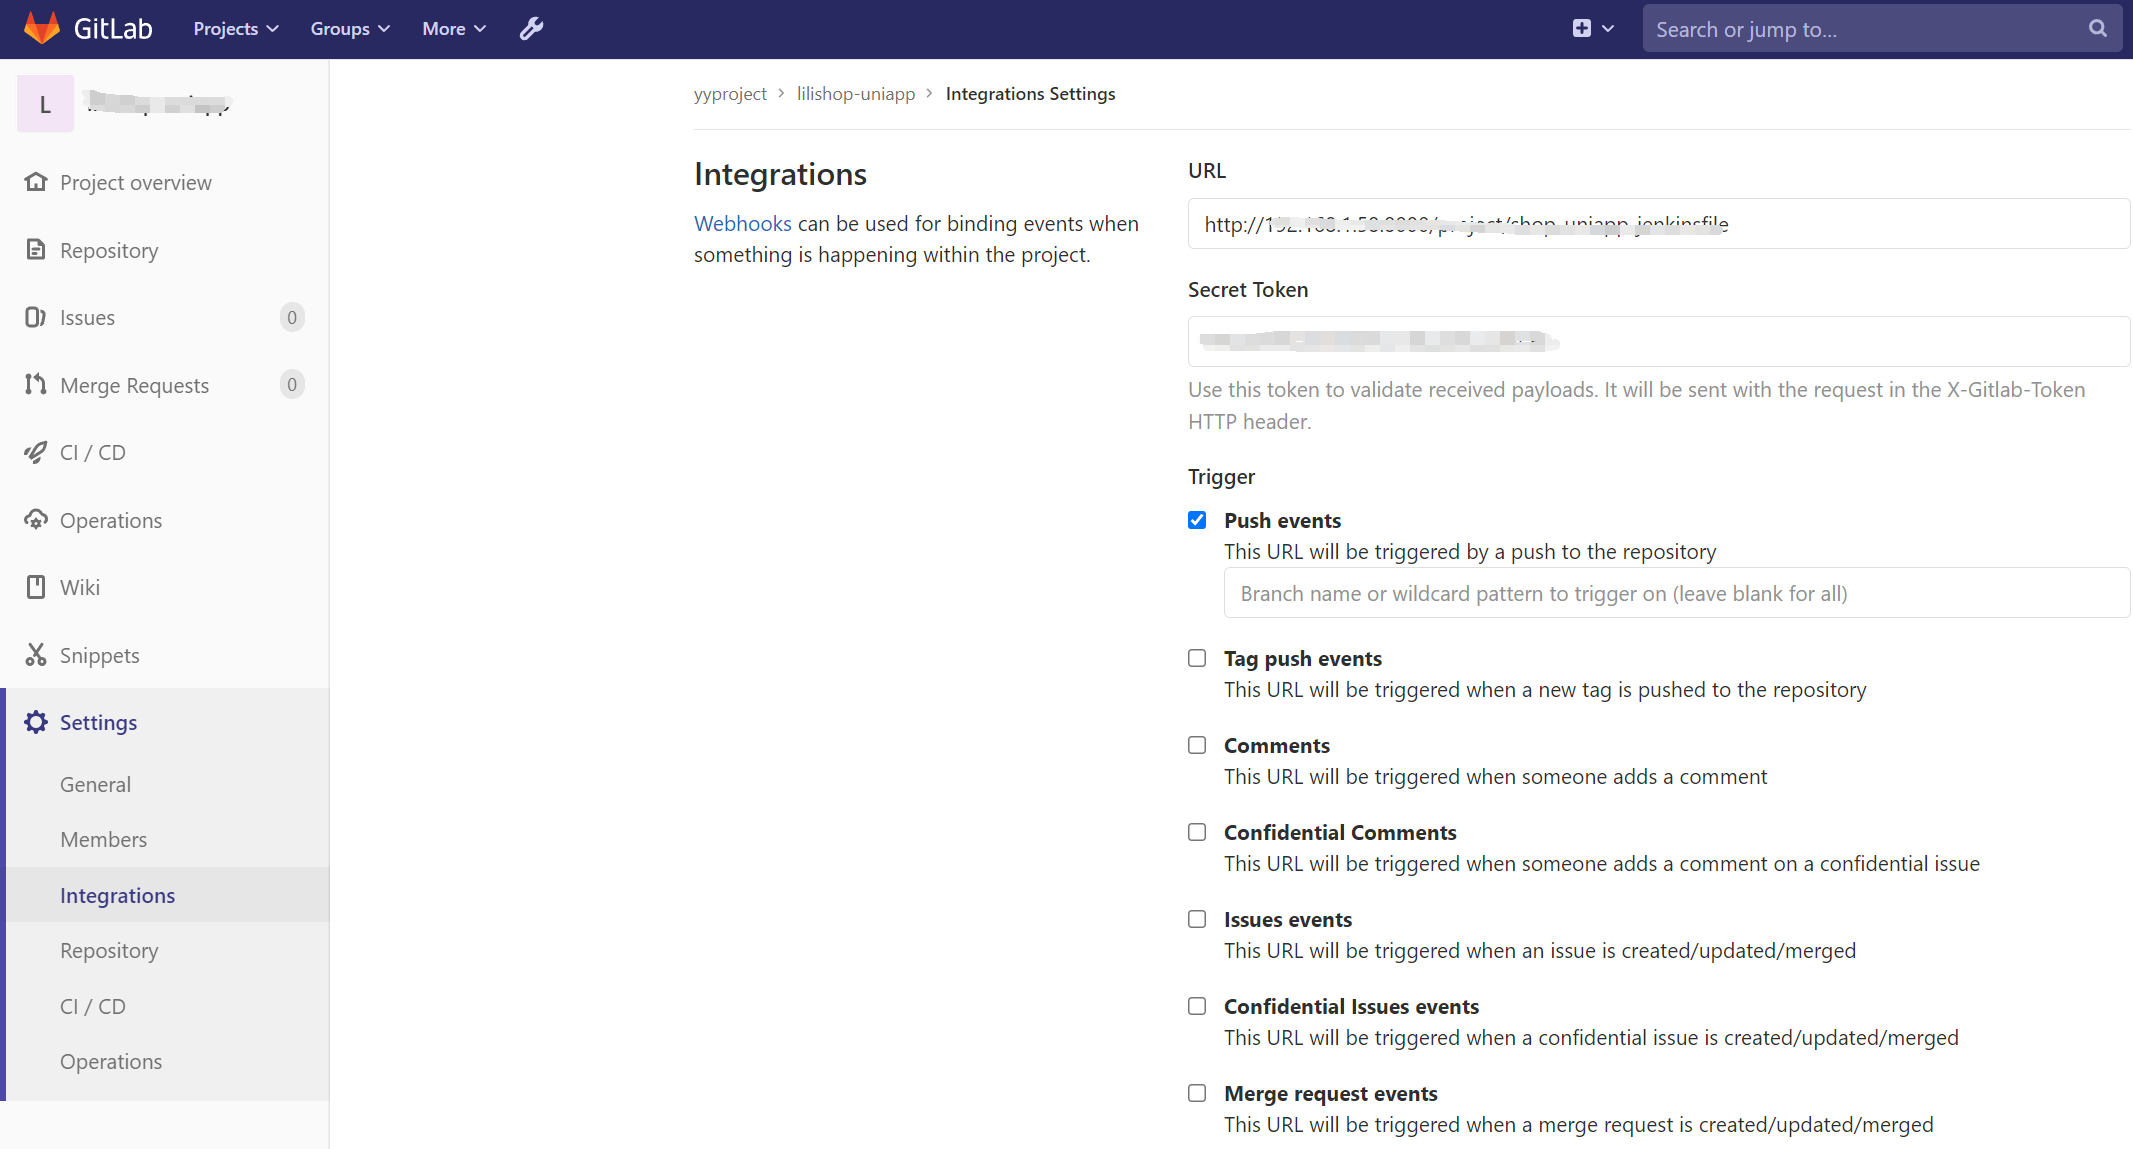Open CI / CD under Settings
The width and height of the screenshot is (2133, 1149).
pos(93,1006)
